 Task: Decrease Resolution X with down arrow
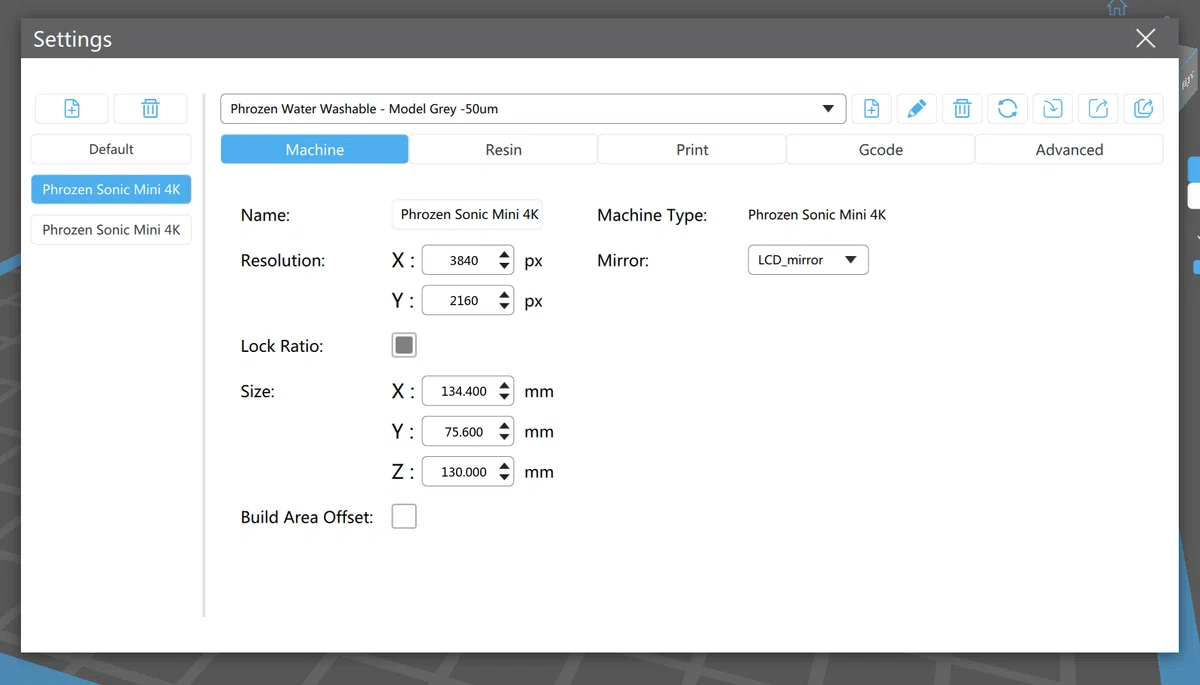coord(505,267)
